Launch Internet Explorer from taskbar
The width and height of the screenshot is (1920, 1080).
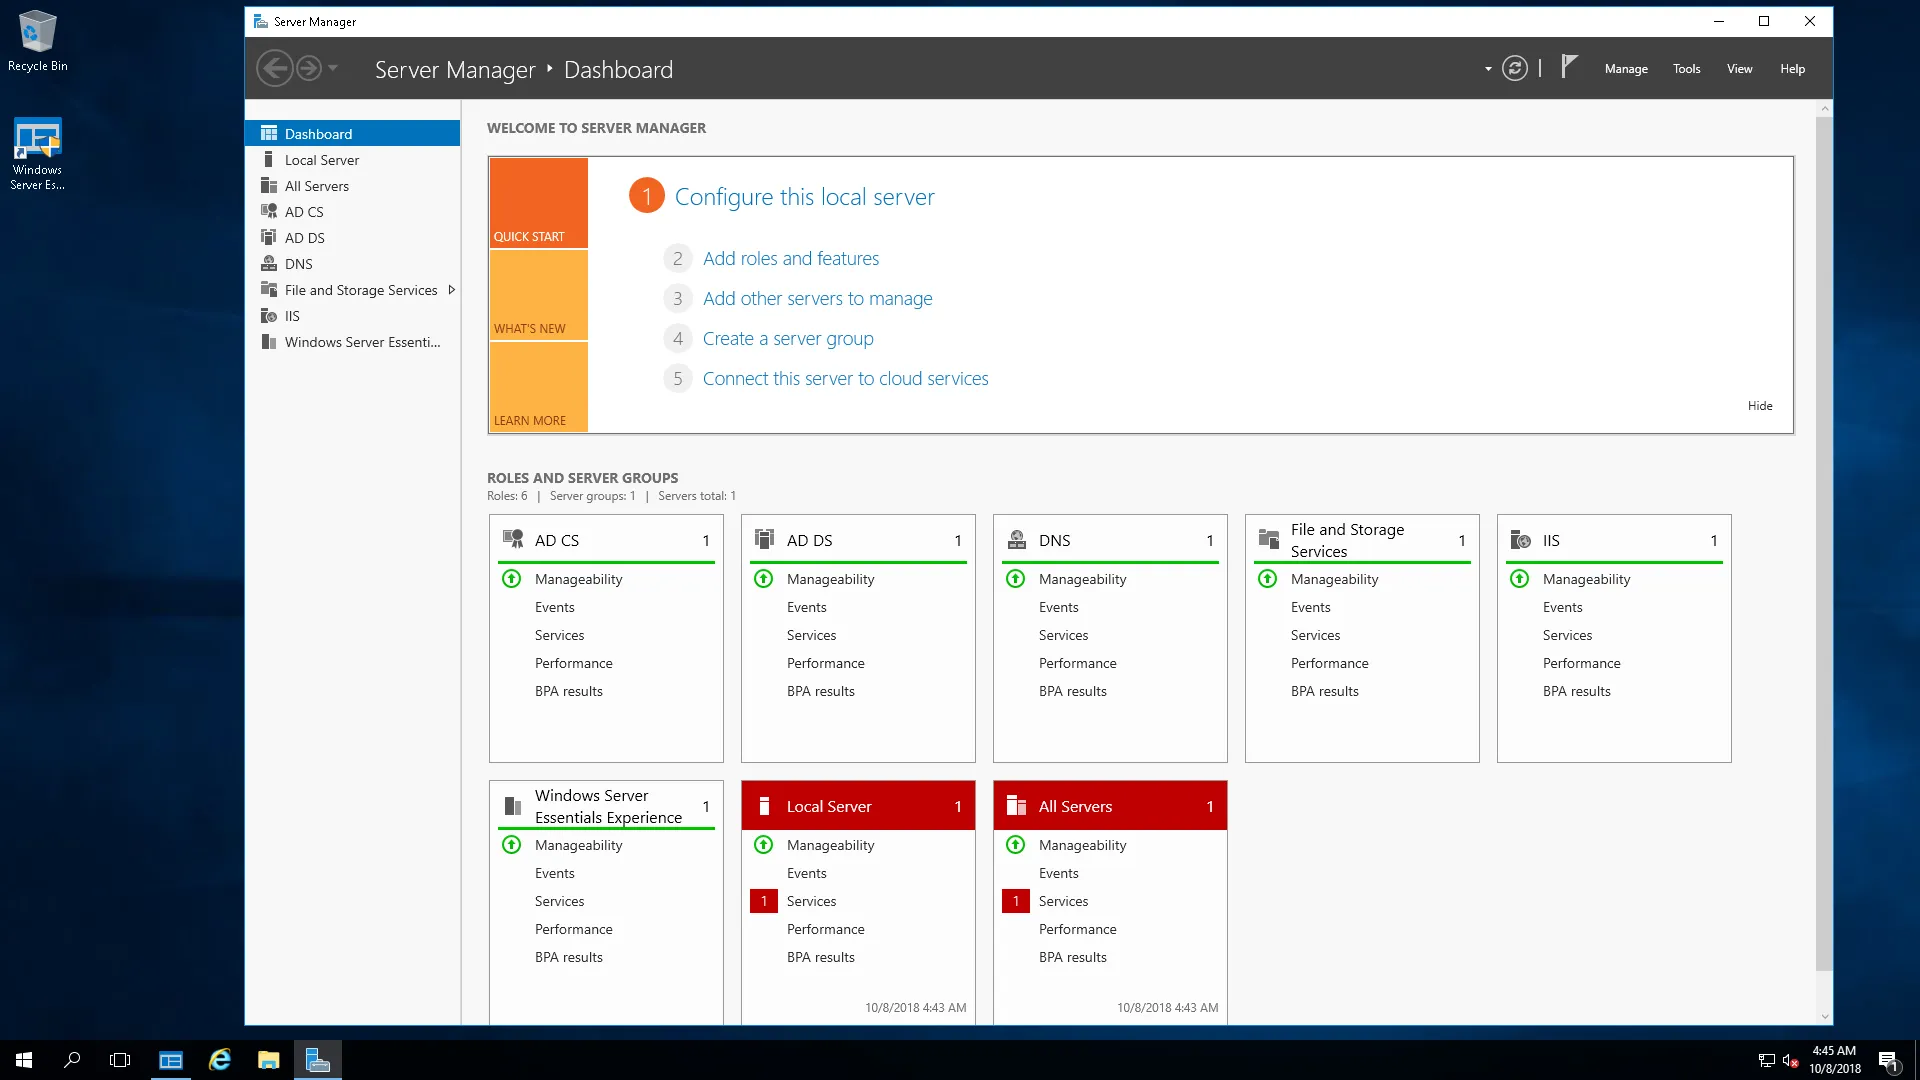220,1060
